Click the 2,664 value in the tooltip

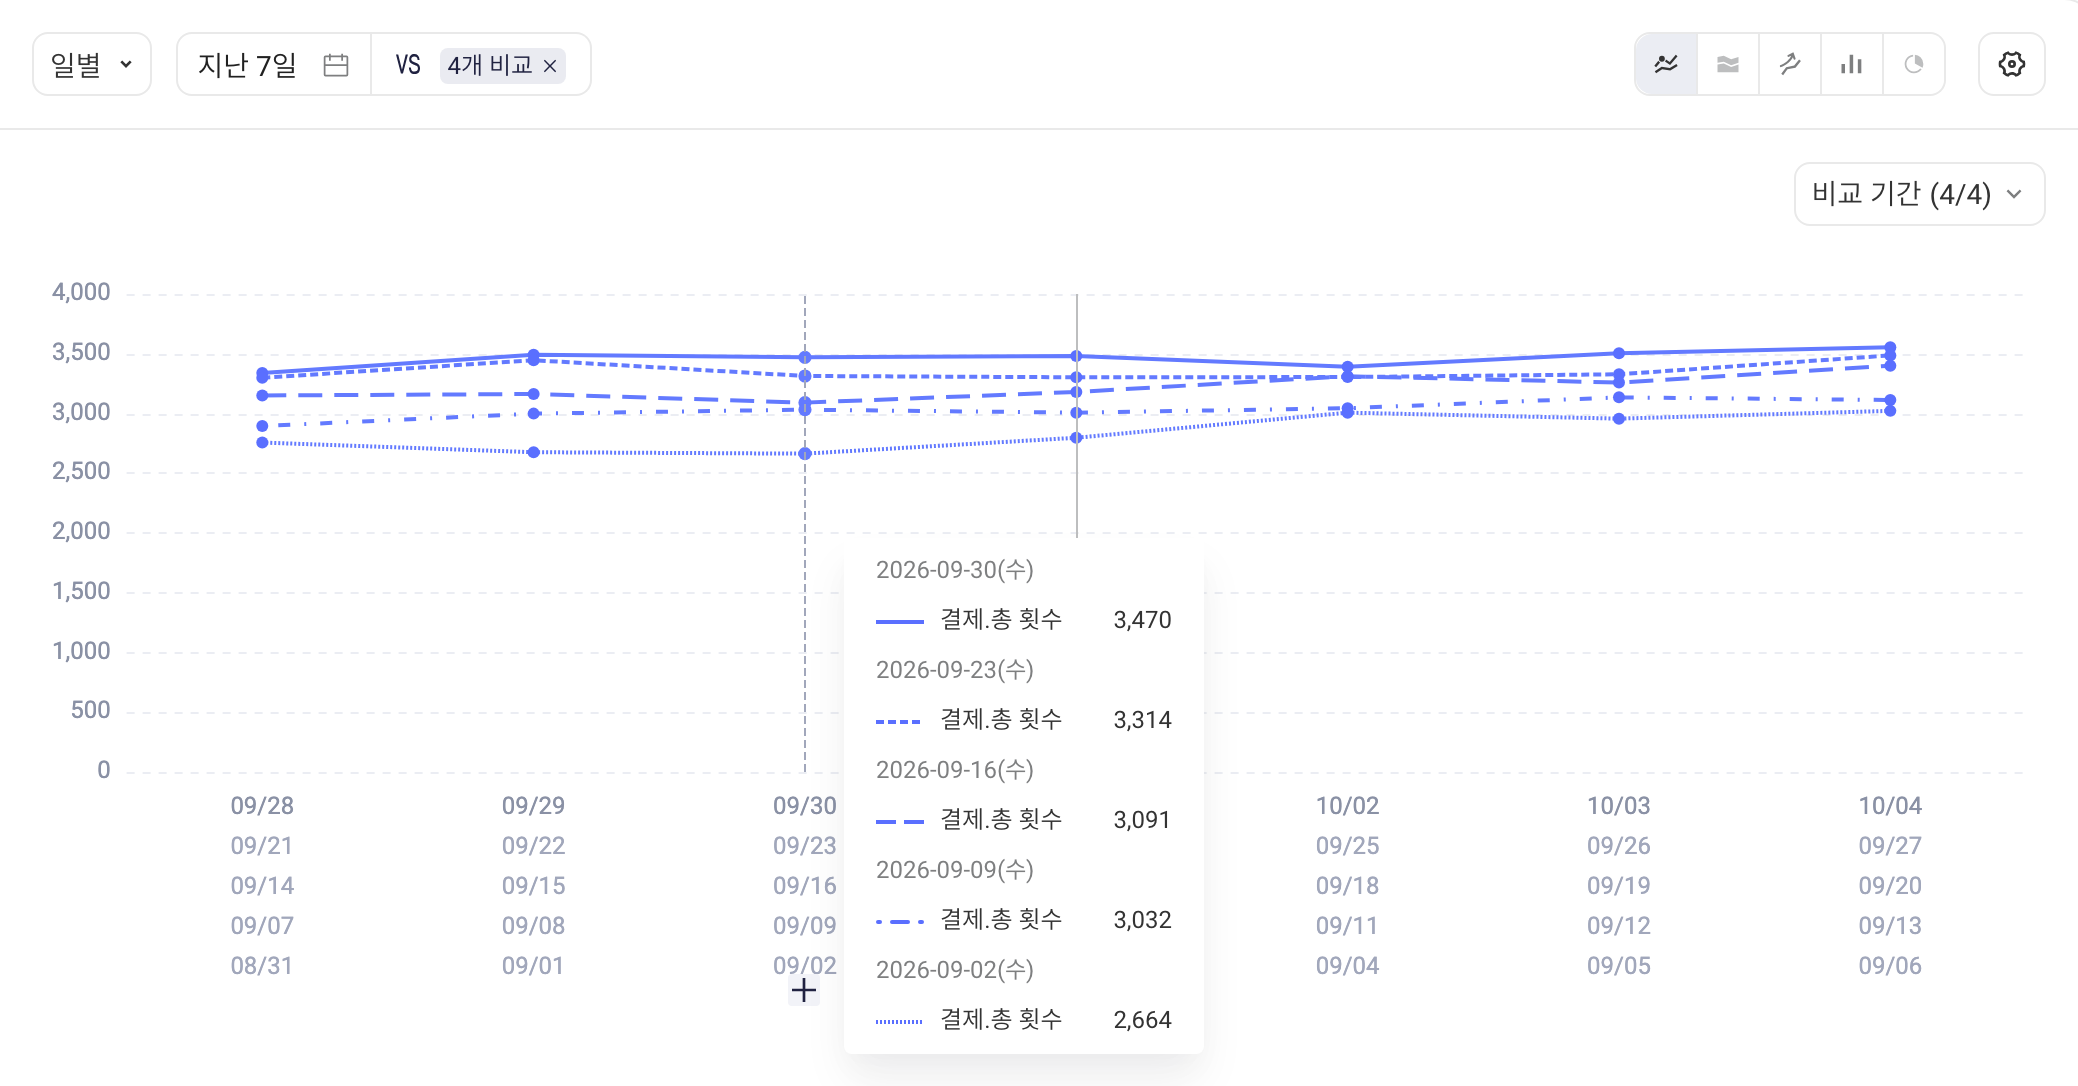(1142, 1020)
